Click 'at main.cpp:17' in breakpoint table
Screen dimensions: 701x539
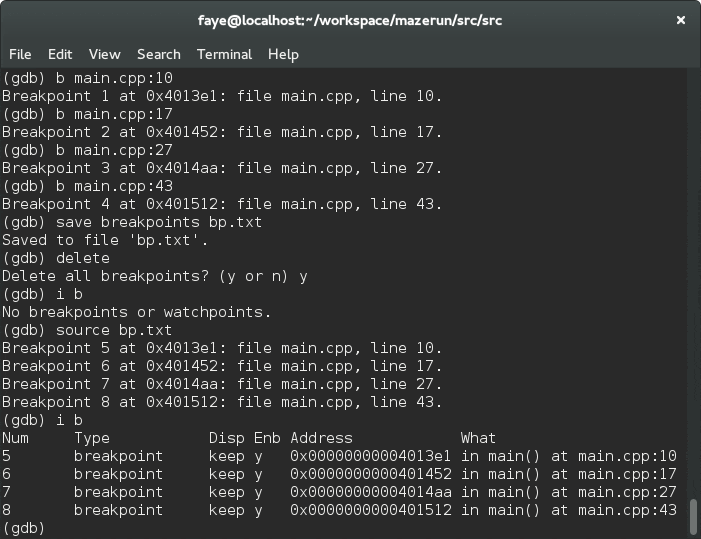tap(614, 474)
